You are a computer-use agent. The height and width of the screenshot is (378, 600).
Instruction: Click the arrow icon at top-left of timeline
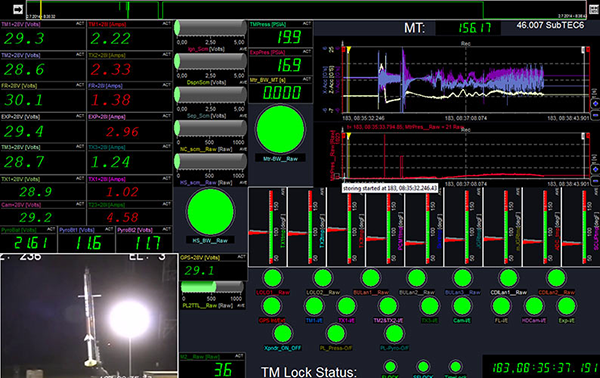tap(18, 10)
